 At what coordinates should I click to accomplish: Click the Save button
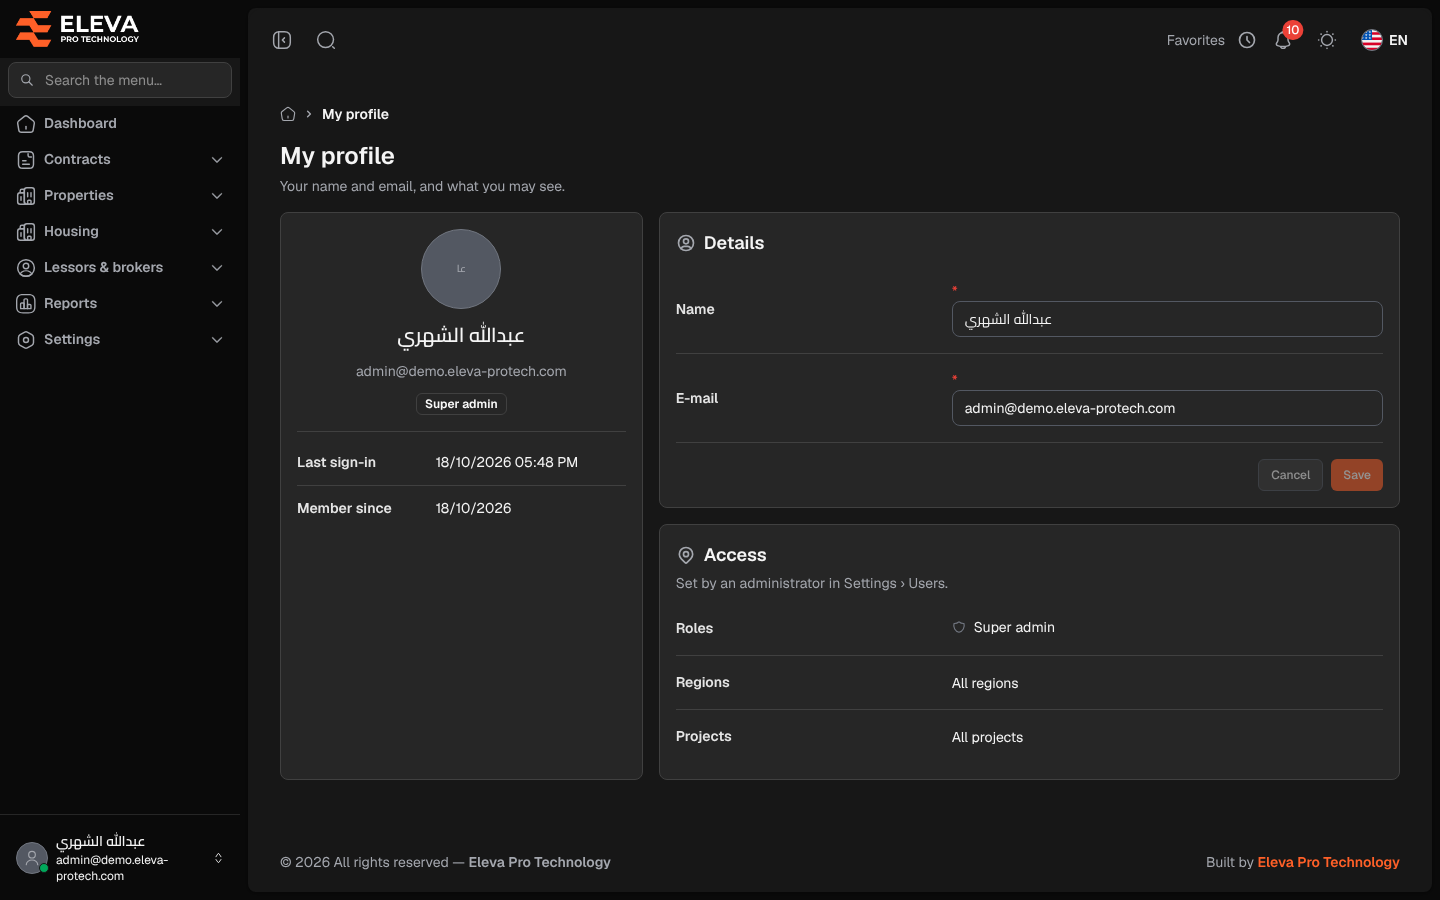pyautogui.click(x=1357, y=475)
